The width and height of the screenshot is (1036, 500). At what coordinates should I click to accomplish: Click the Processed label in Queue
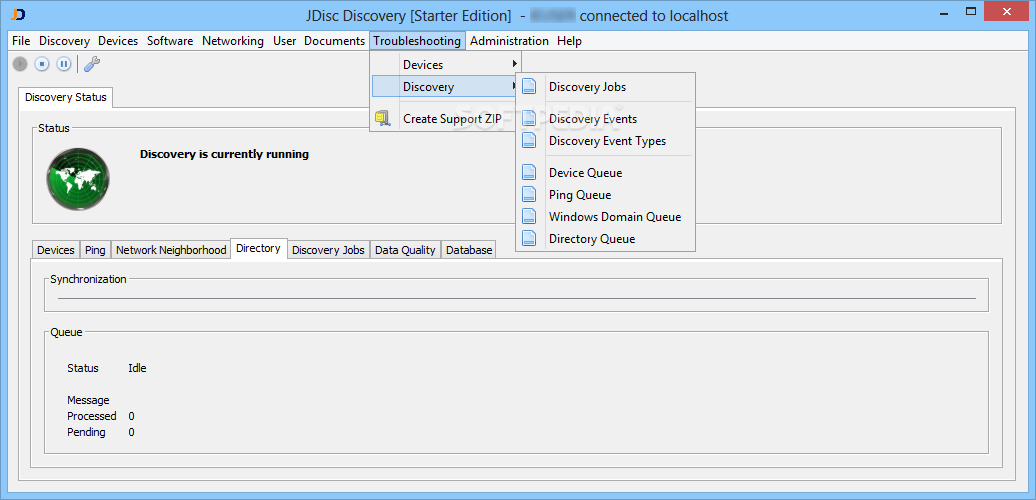tap(92, 416)
